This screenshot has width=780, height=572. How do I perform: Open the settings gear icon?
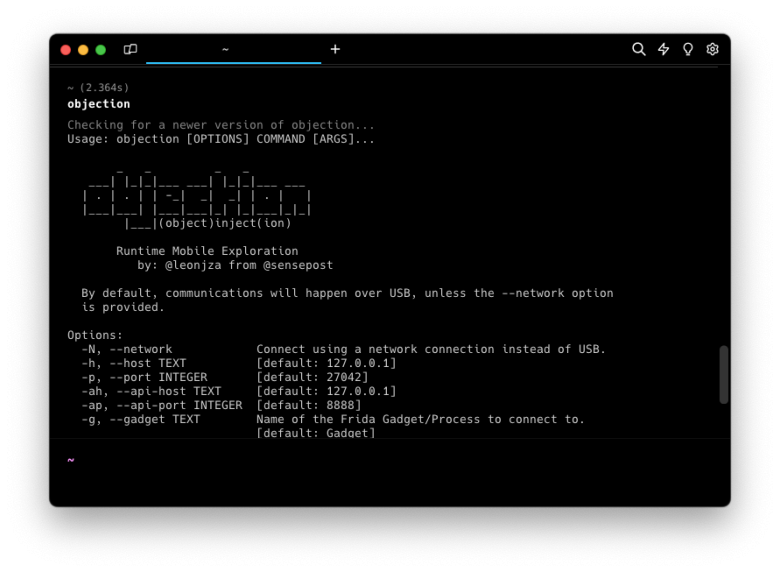pos(712,49)
